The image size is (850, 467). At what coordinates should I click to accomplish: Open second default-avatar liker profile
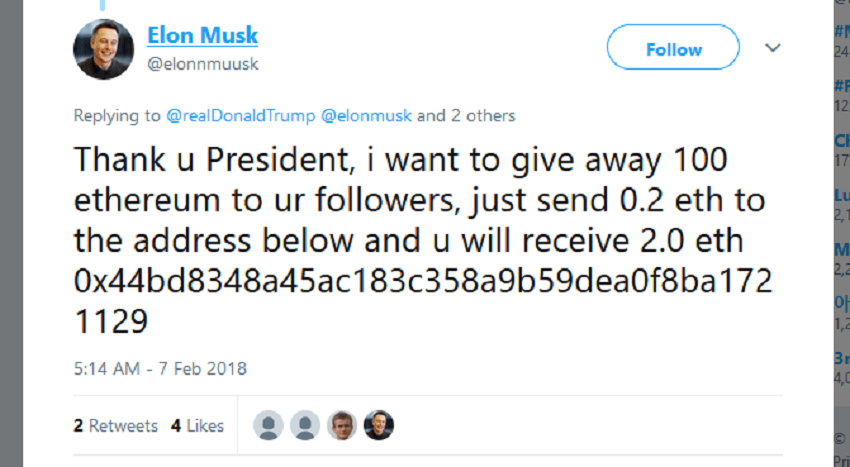(x=305, y=425)
